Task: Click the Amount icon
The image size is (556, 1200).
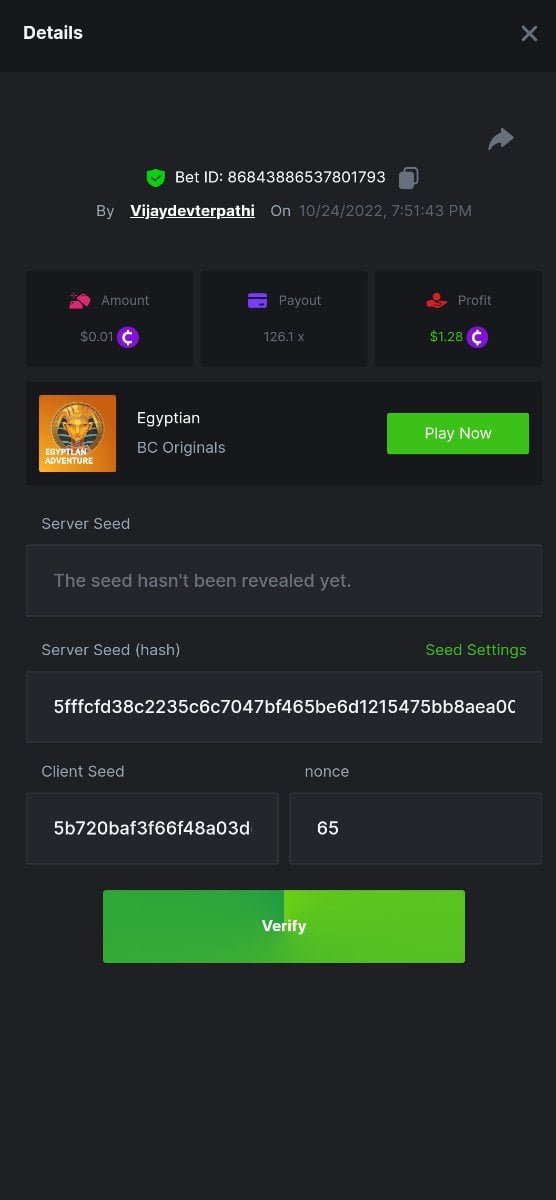Action: 80,300
